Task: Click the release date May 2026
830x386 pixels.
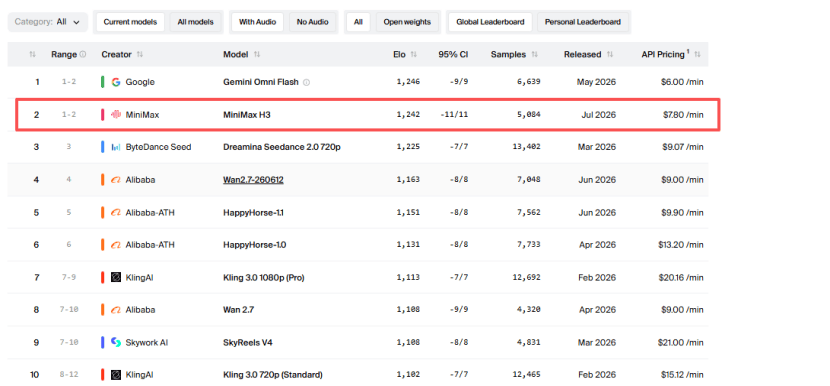Action: pos(596,82)
